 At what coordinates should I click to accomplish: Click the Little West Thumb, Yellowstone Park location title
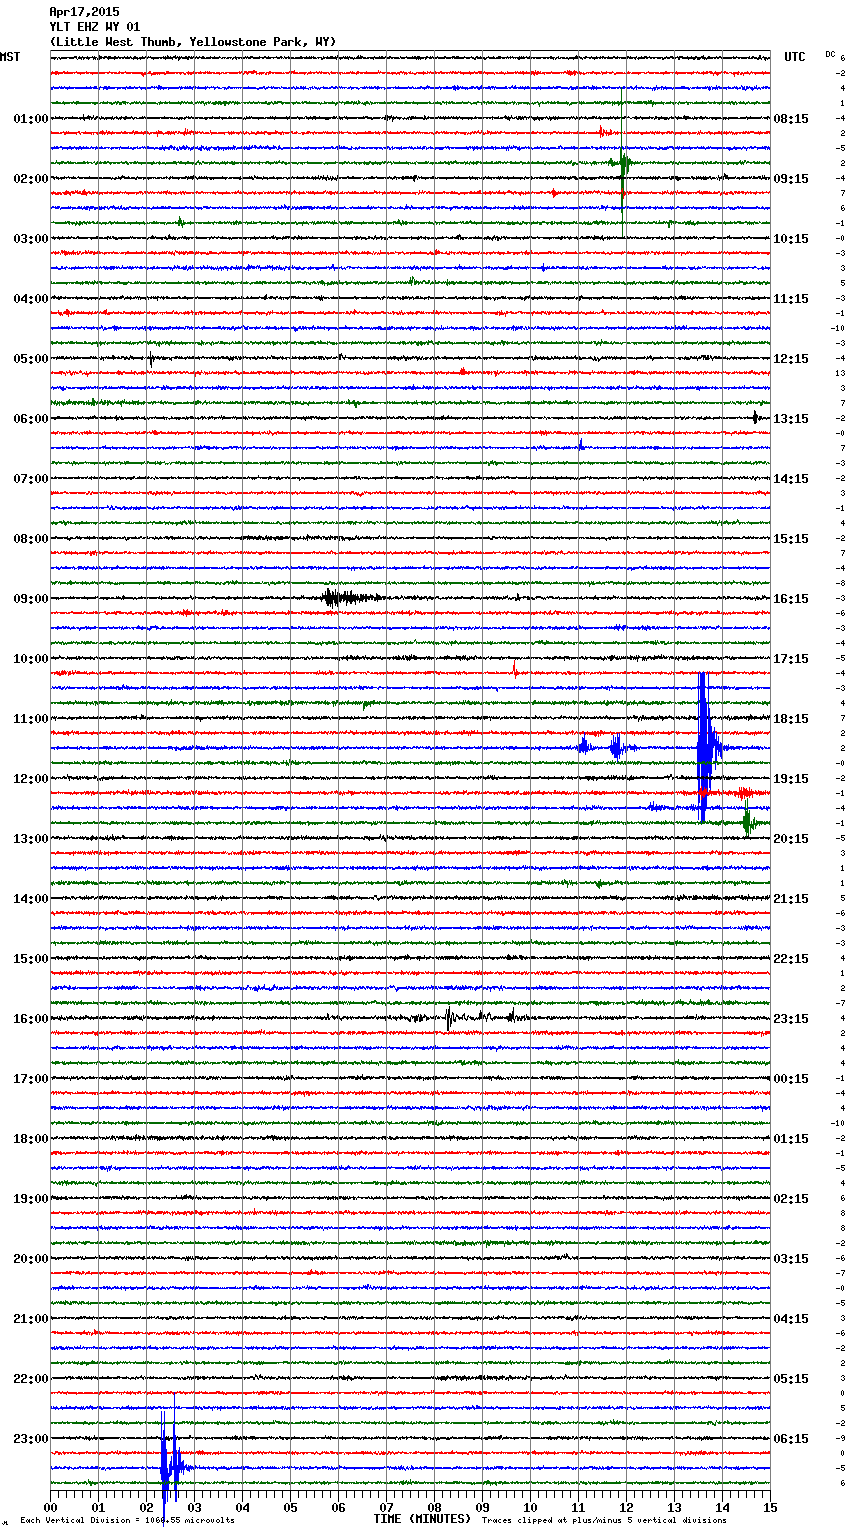pyautogui.click(x=193, y=42)
